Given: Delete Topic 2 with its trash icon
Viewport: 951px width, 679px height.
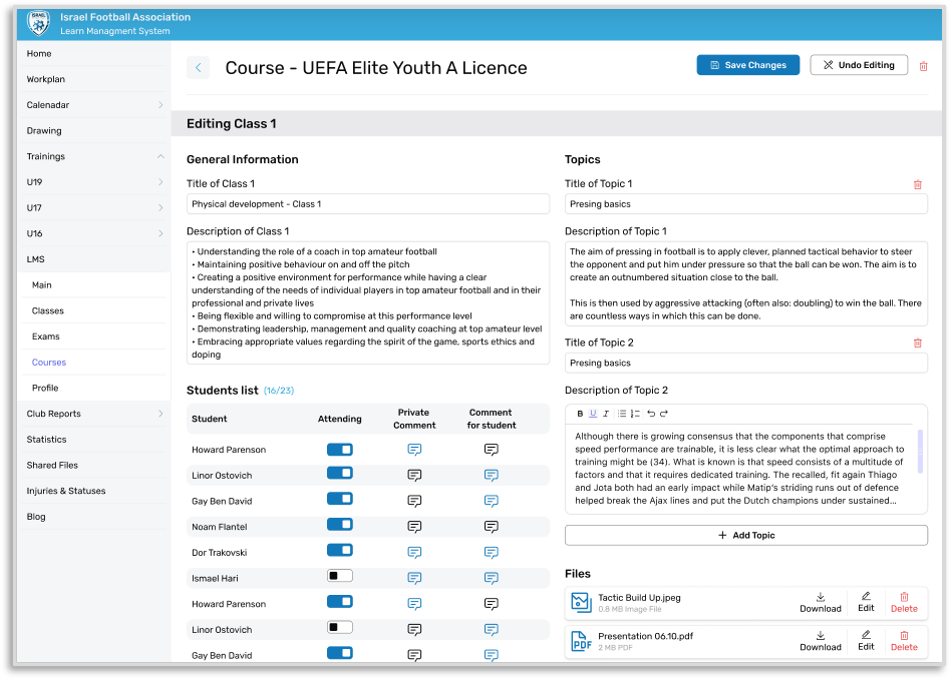Looking at the screenshot, I should 918,343.
